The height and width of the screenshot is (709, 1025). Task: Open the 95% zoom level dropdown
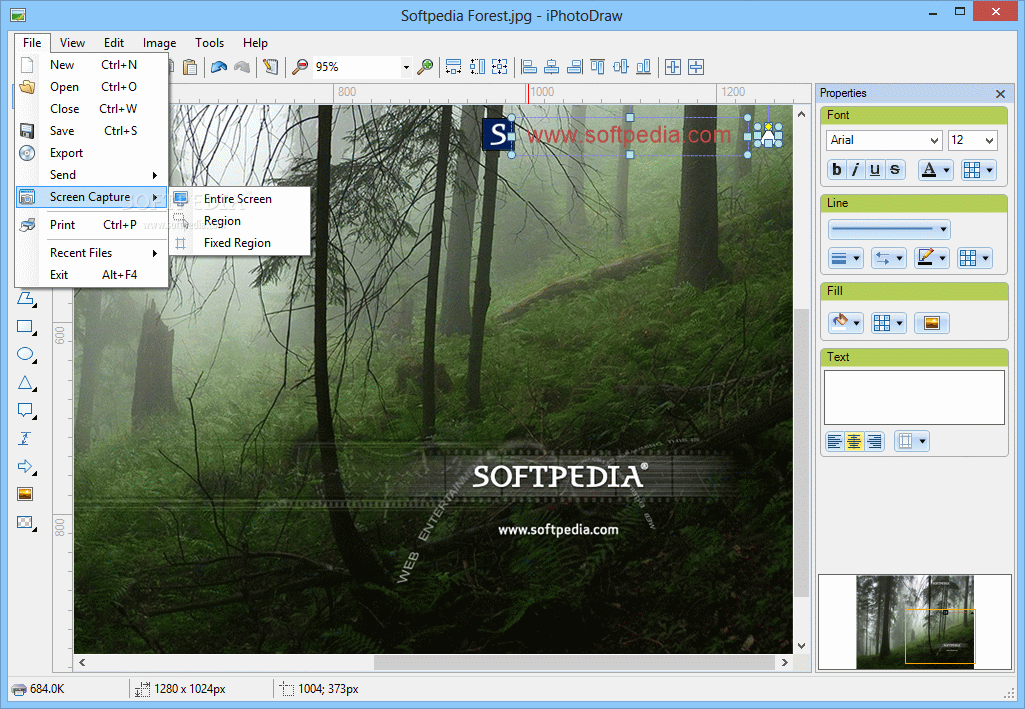coord(406,67)
